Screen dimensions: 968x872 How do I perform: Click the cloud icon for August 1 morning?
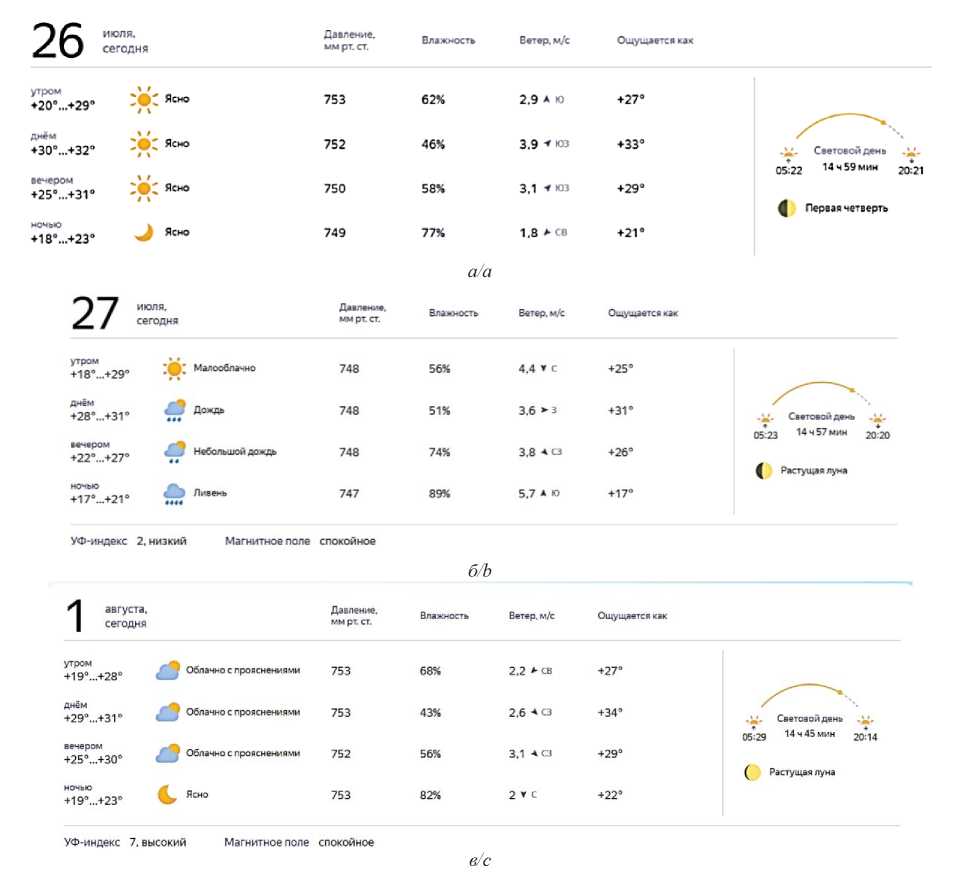[x=167, y=670]
